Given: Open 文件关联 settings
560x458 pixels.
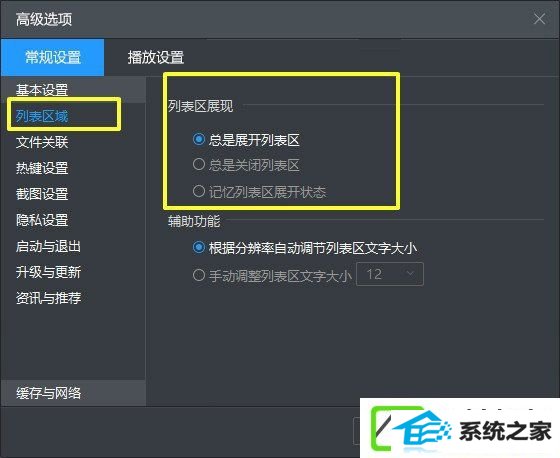Looking at the screenshot, I should pyautogui.click(x=42, y=142).
